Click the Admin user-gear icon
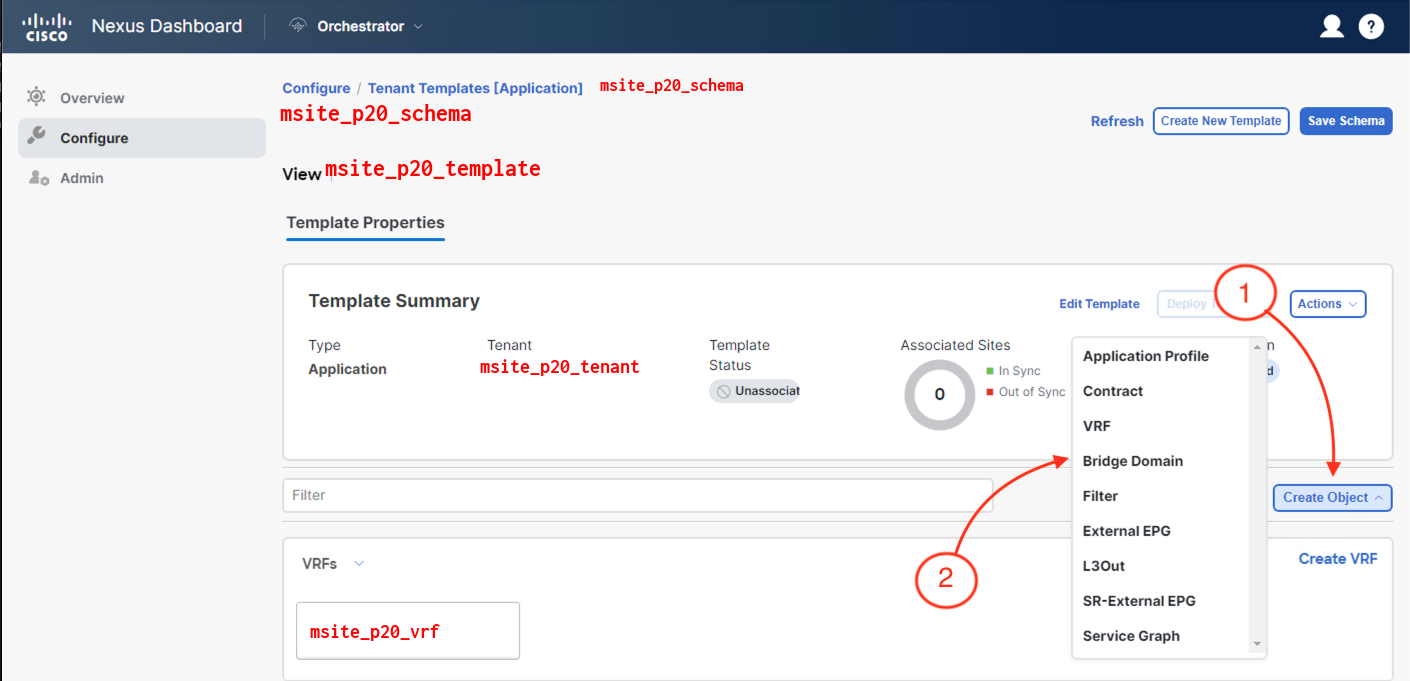 pyautogui.click(x=38, y=178)
